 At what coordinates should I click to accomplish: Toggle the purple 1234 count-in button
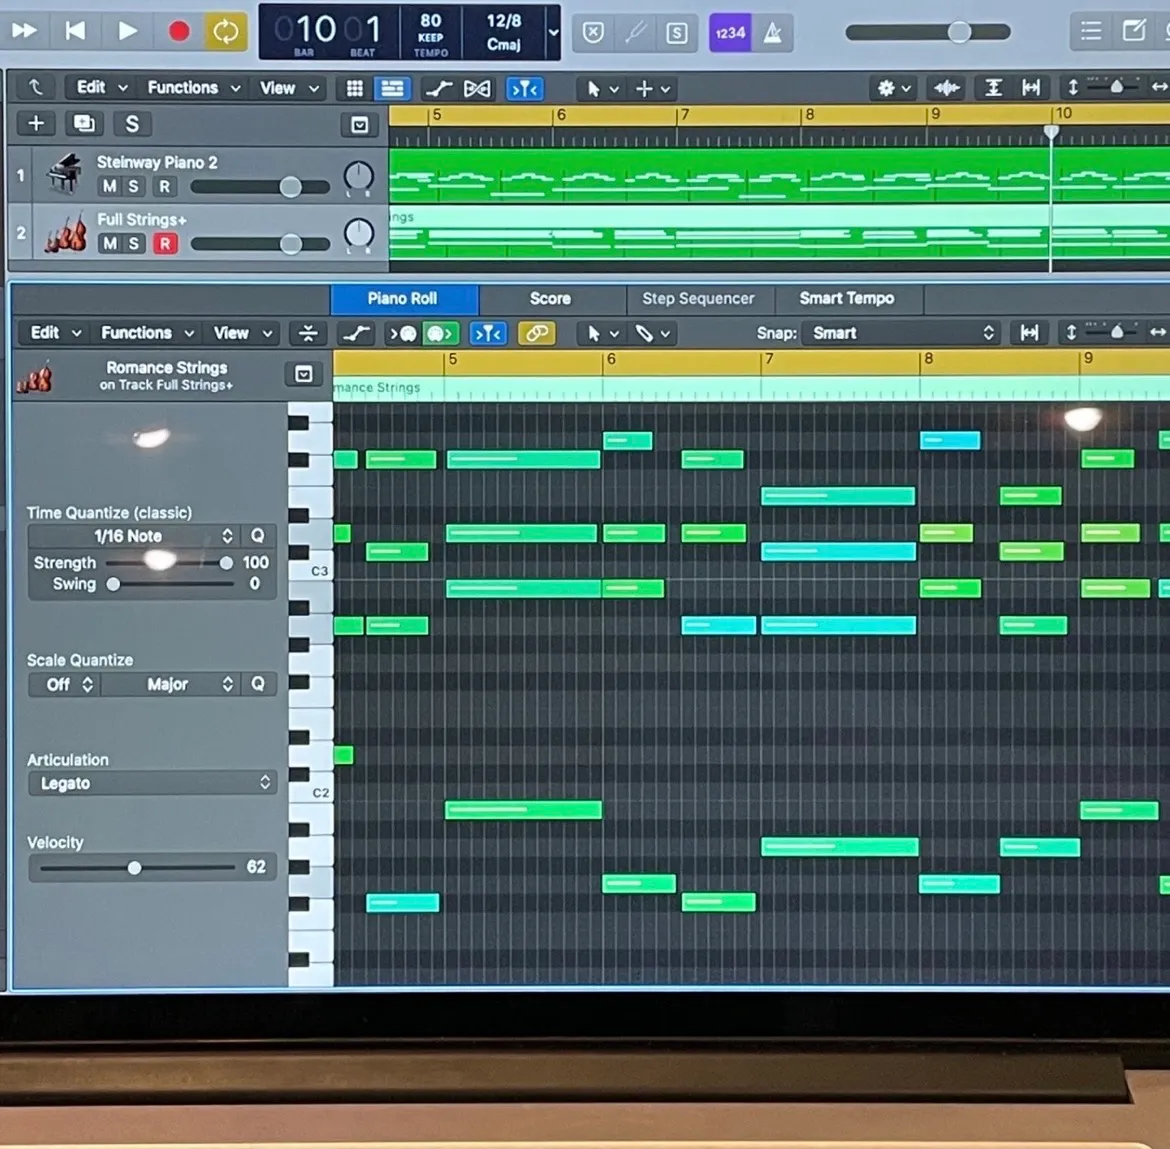pyautogui.click(x=730, y=33)
